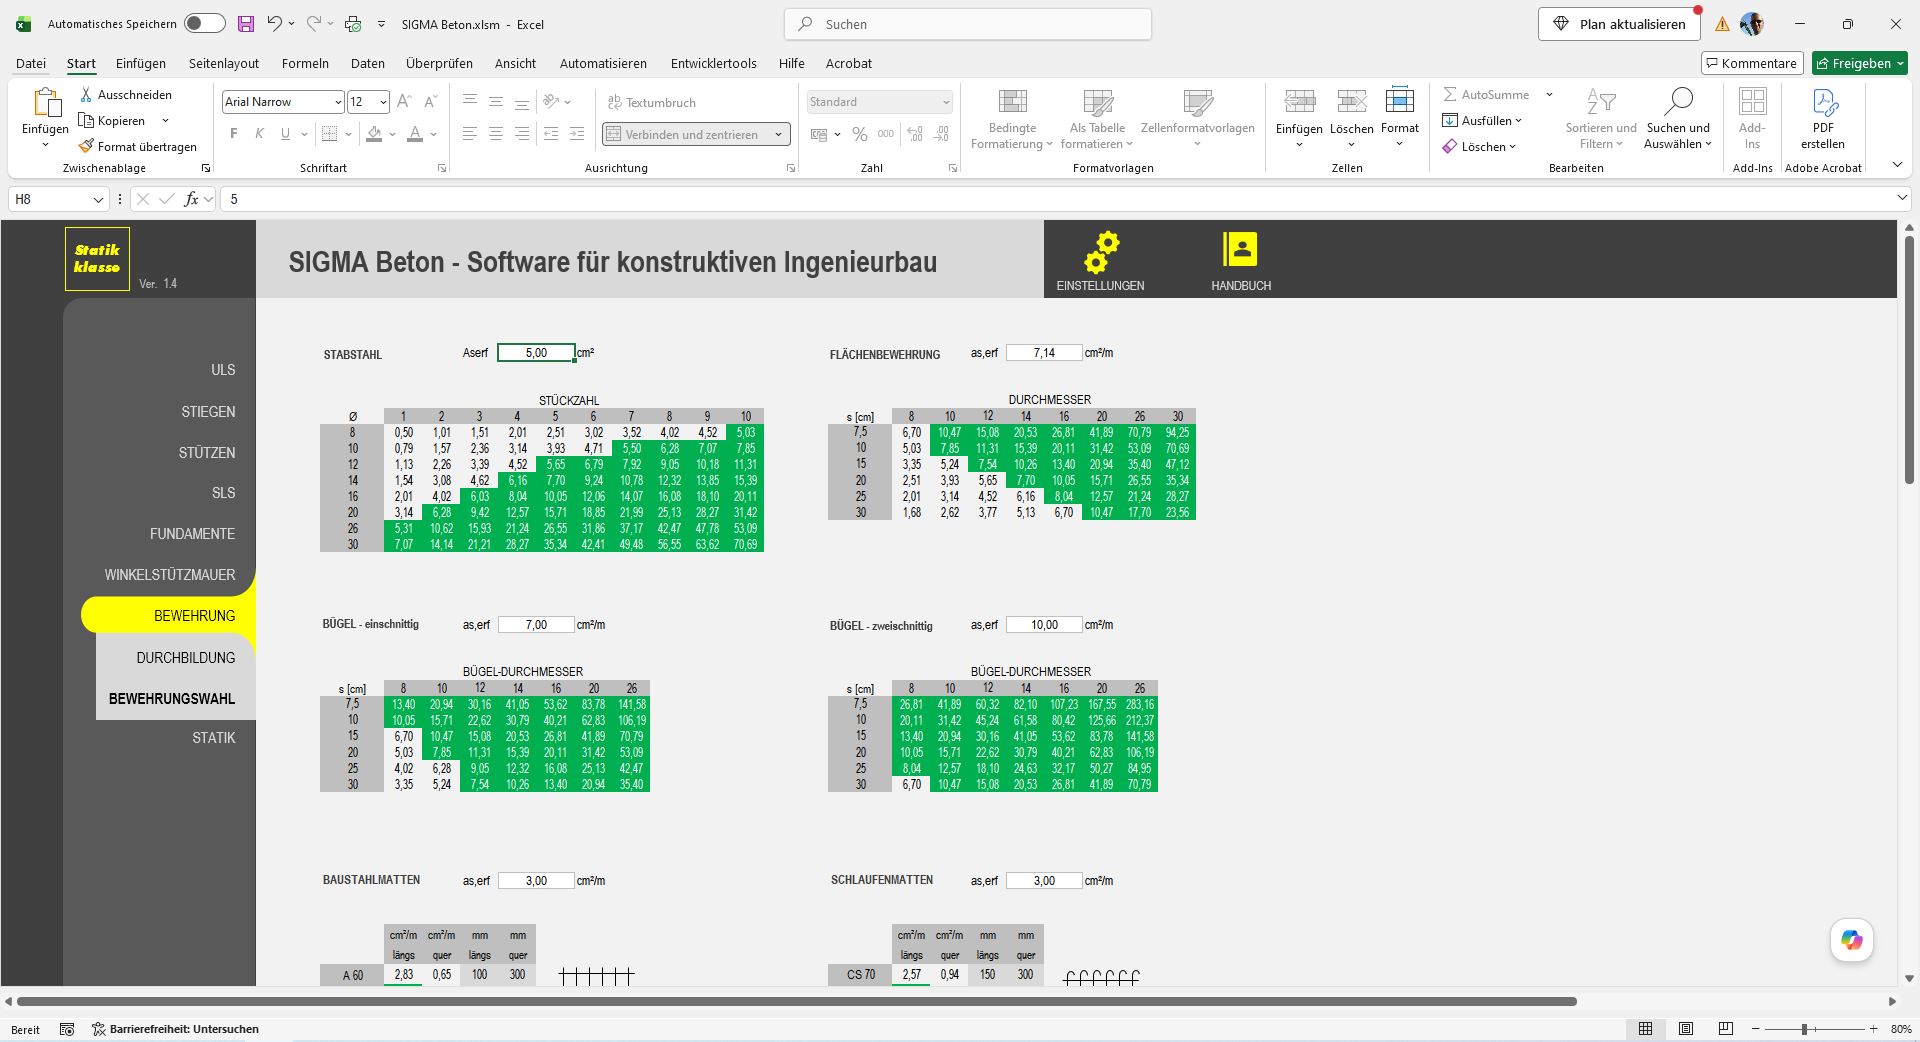Open the WINKELSTÜTZMAUER section
The image size is (1920, 1042).
pyautogui.click(x=170, y=575)
